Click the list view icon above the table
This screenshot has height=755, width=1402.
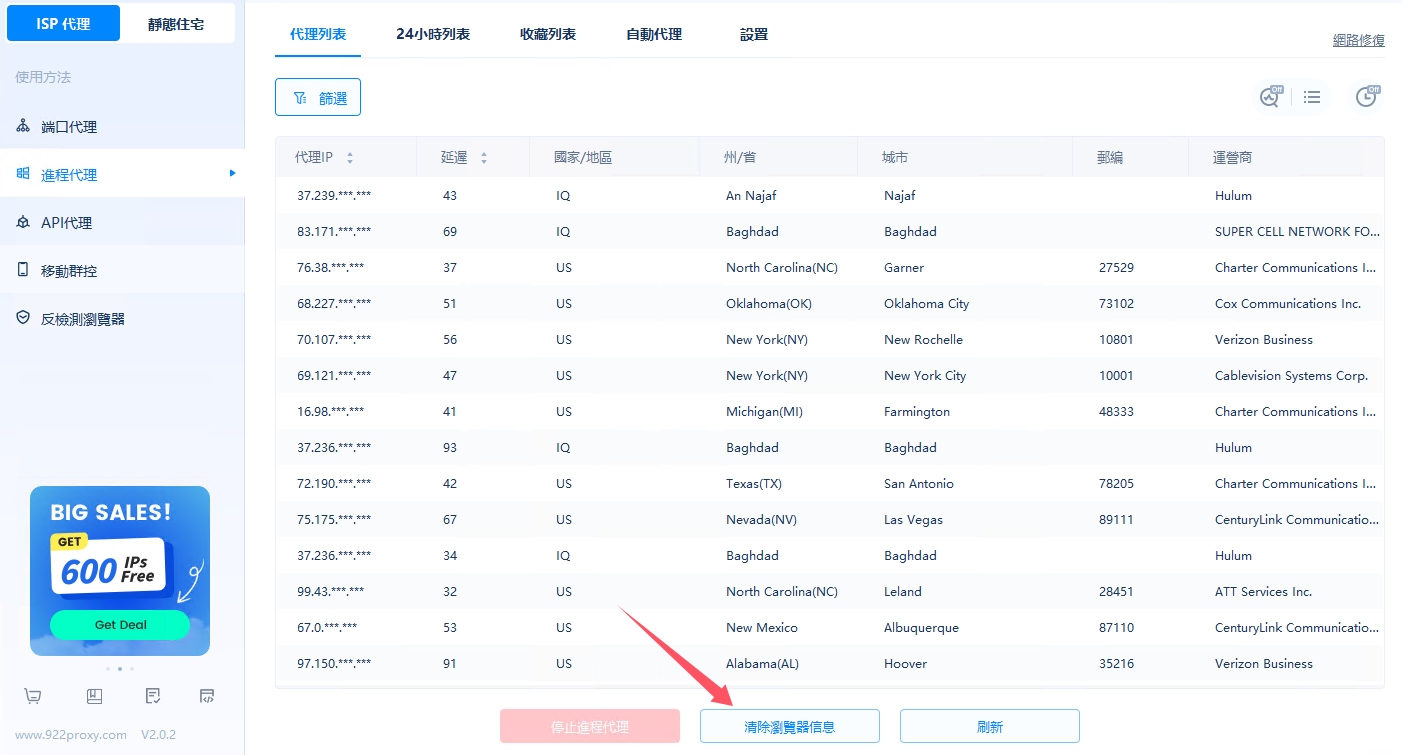click(x=1312, y=97)
